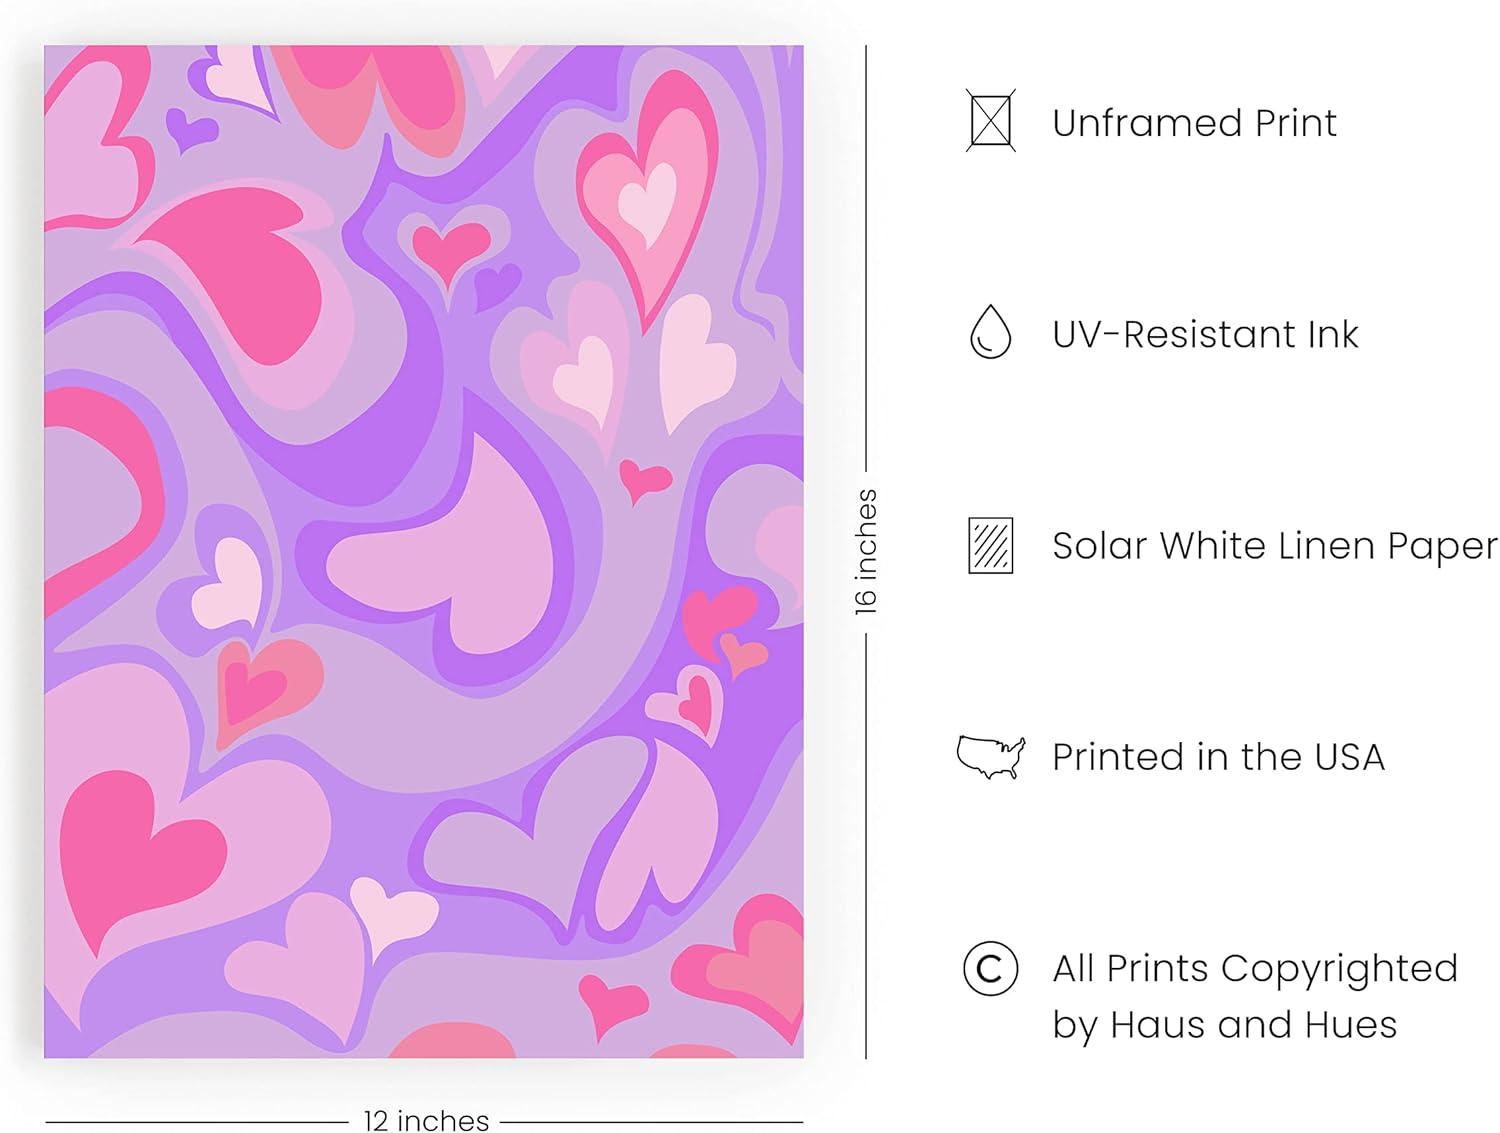Click the USA map outline icon
Screen dimensions: 1500x1133
click(990, 756)
